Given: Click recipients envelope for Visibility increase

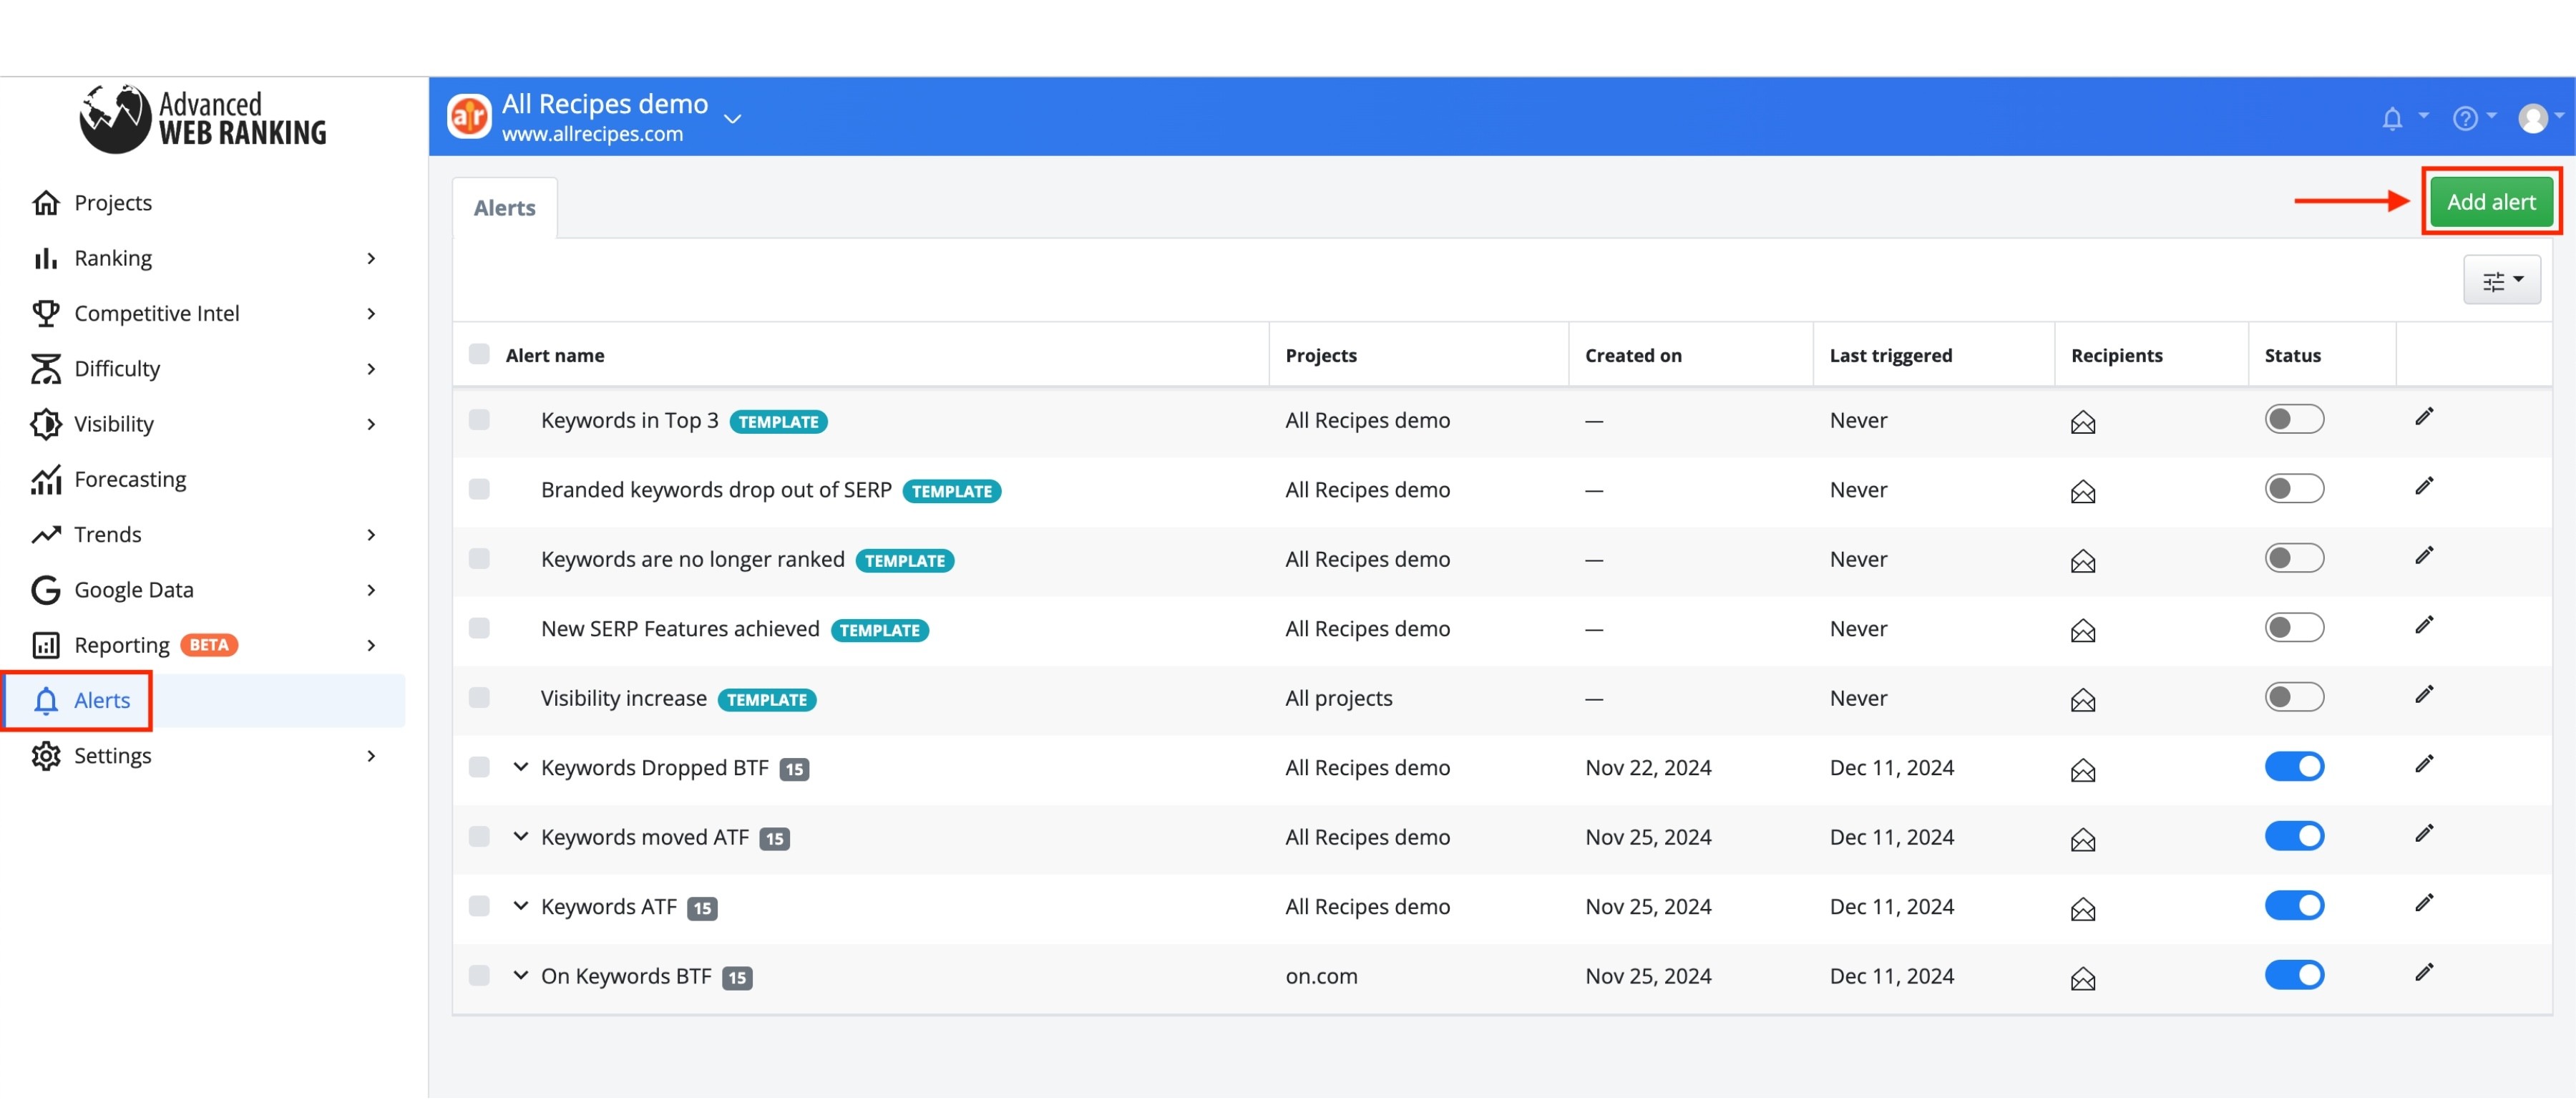Looking at the screenshot, I should pyautogui.click(x=2083, y=701).
